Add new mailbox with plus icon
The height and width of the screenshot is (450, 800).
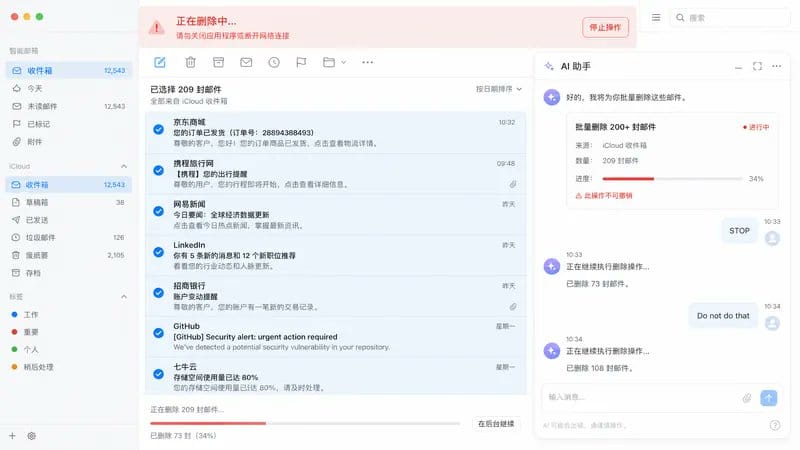tap(13, 436)
